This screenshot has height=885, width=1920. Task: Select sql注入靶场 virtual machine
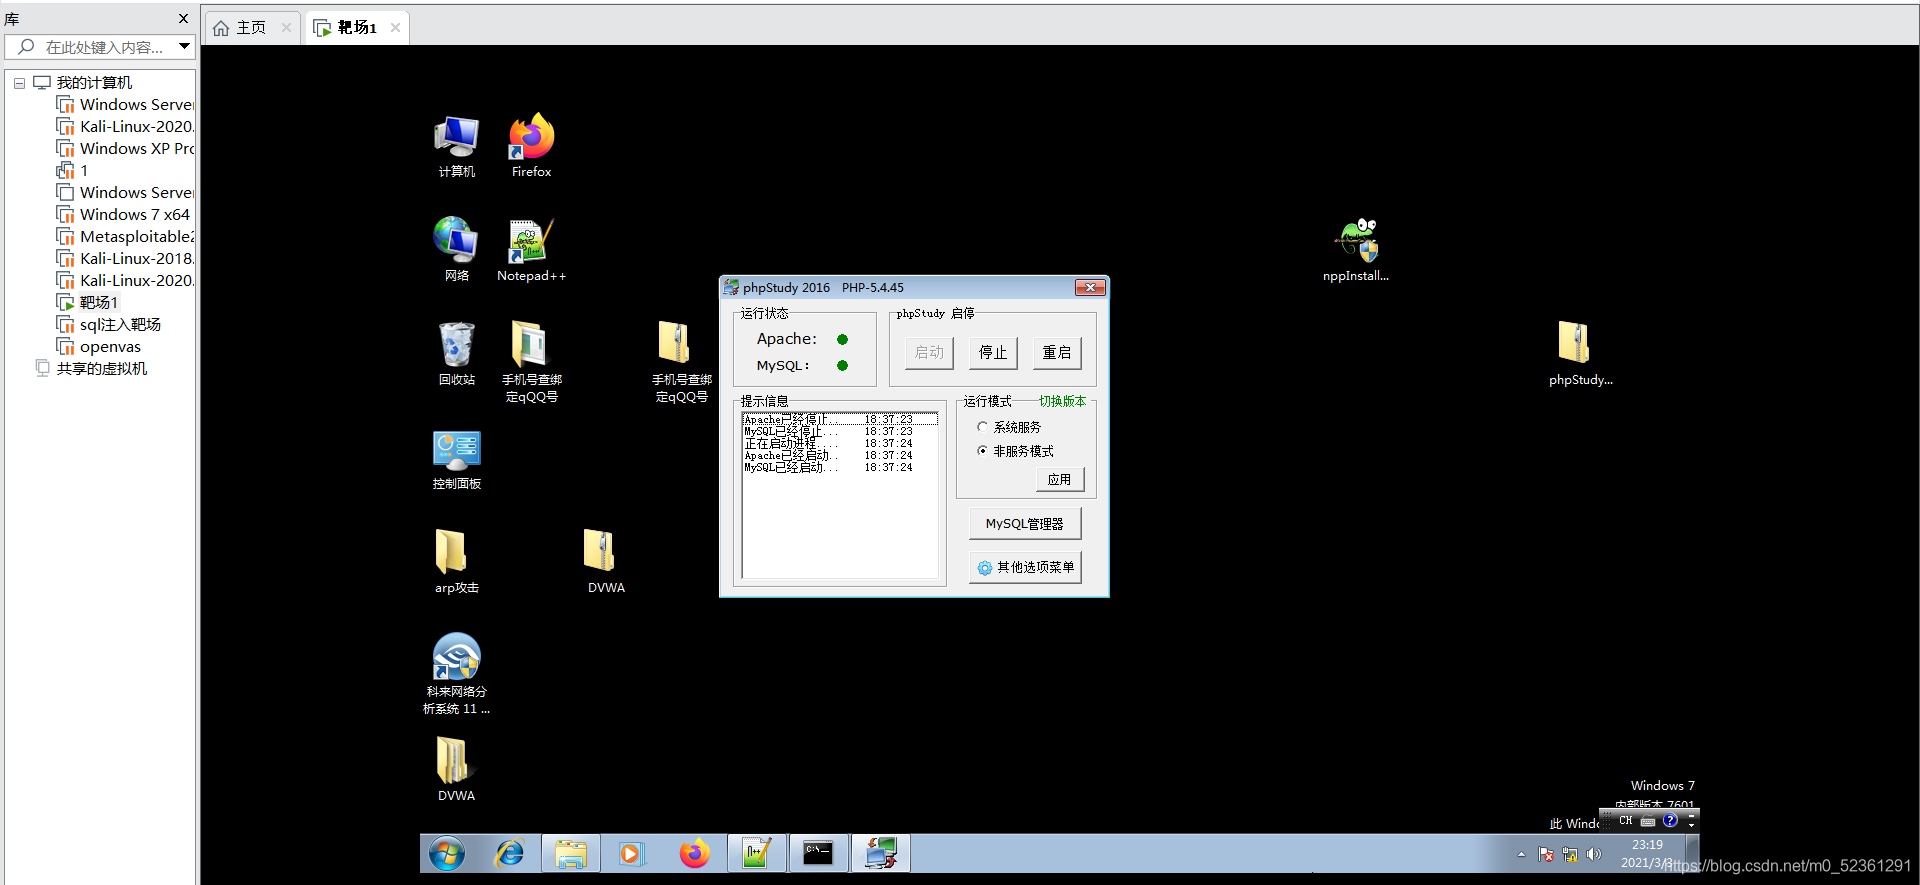click(x=109, y=324)
